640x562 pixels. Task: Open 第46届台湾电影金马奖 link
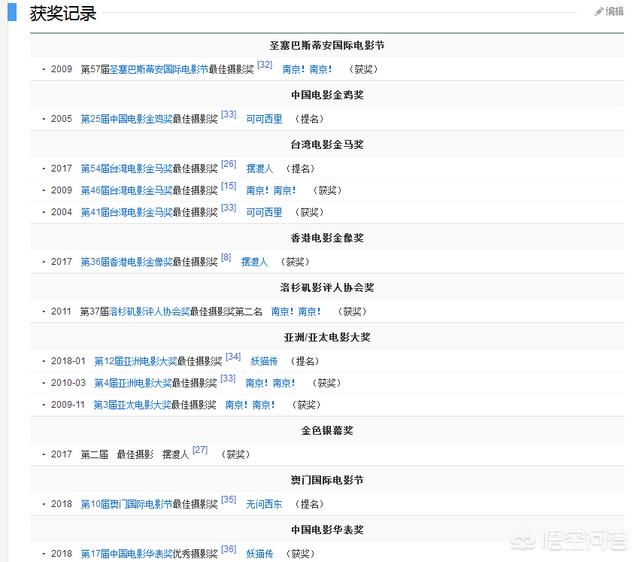pos(126,190)
